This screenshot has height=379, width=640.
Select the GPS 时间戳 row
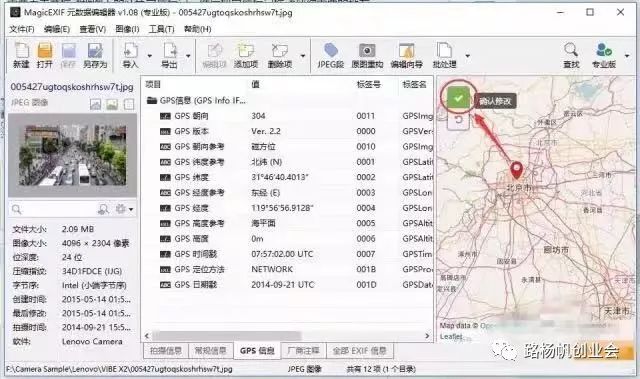288,254
